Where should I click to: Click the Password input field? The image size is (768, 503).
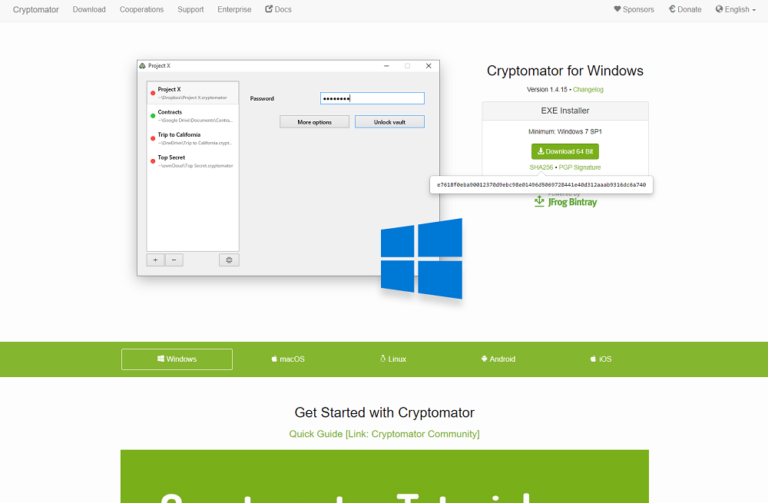tap(372, 98)
